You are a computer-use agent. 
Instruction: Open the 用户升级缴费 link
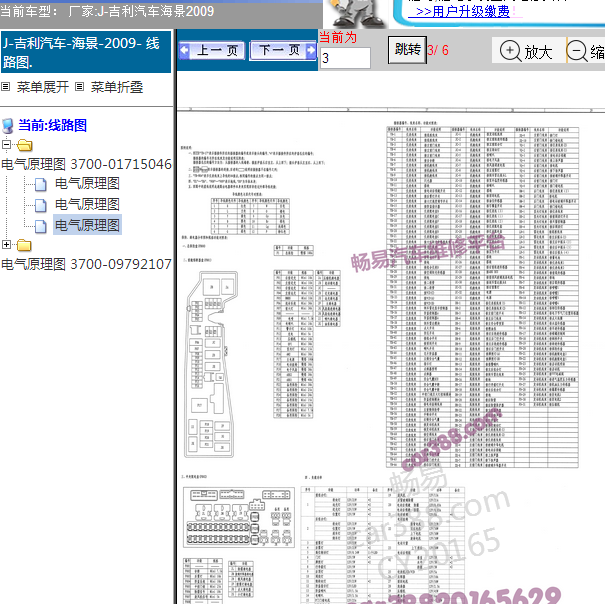click(x=463, y=11)
